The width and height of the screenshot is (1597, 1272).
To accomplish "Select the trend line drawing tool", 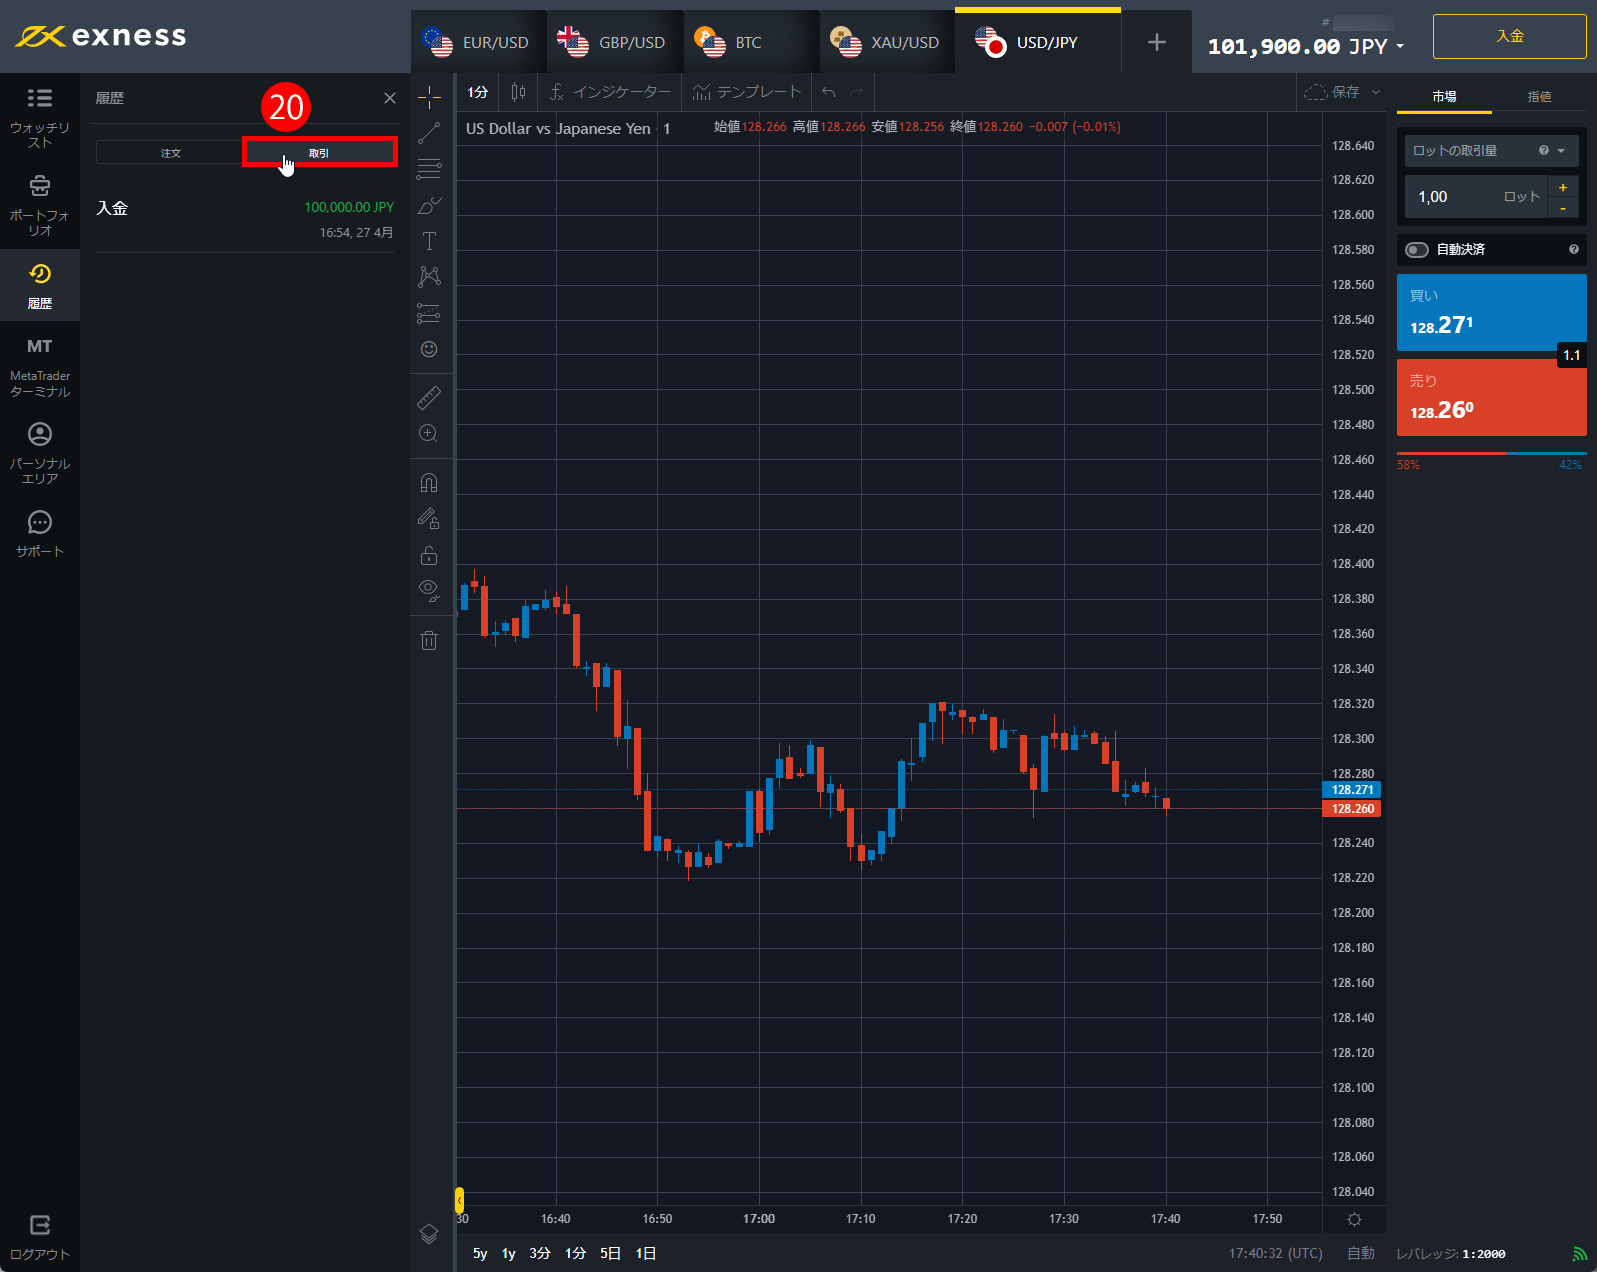I will click(429, 133).
